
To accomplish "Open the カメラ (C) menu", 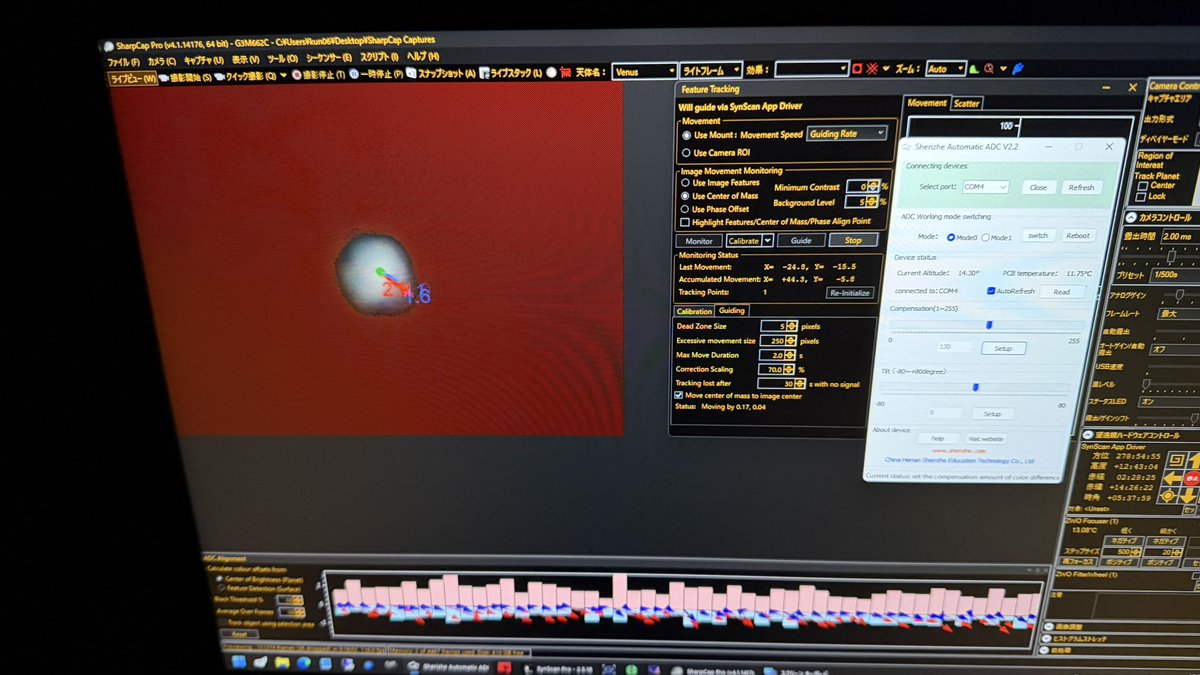I will 162,60.
